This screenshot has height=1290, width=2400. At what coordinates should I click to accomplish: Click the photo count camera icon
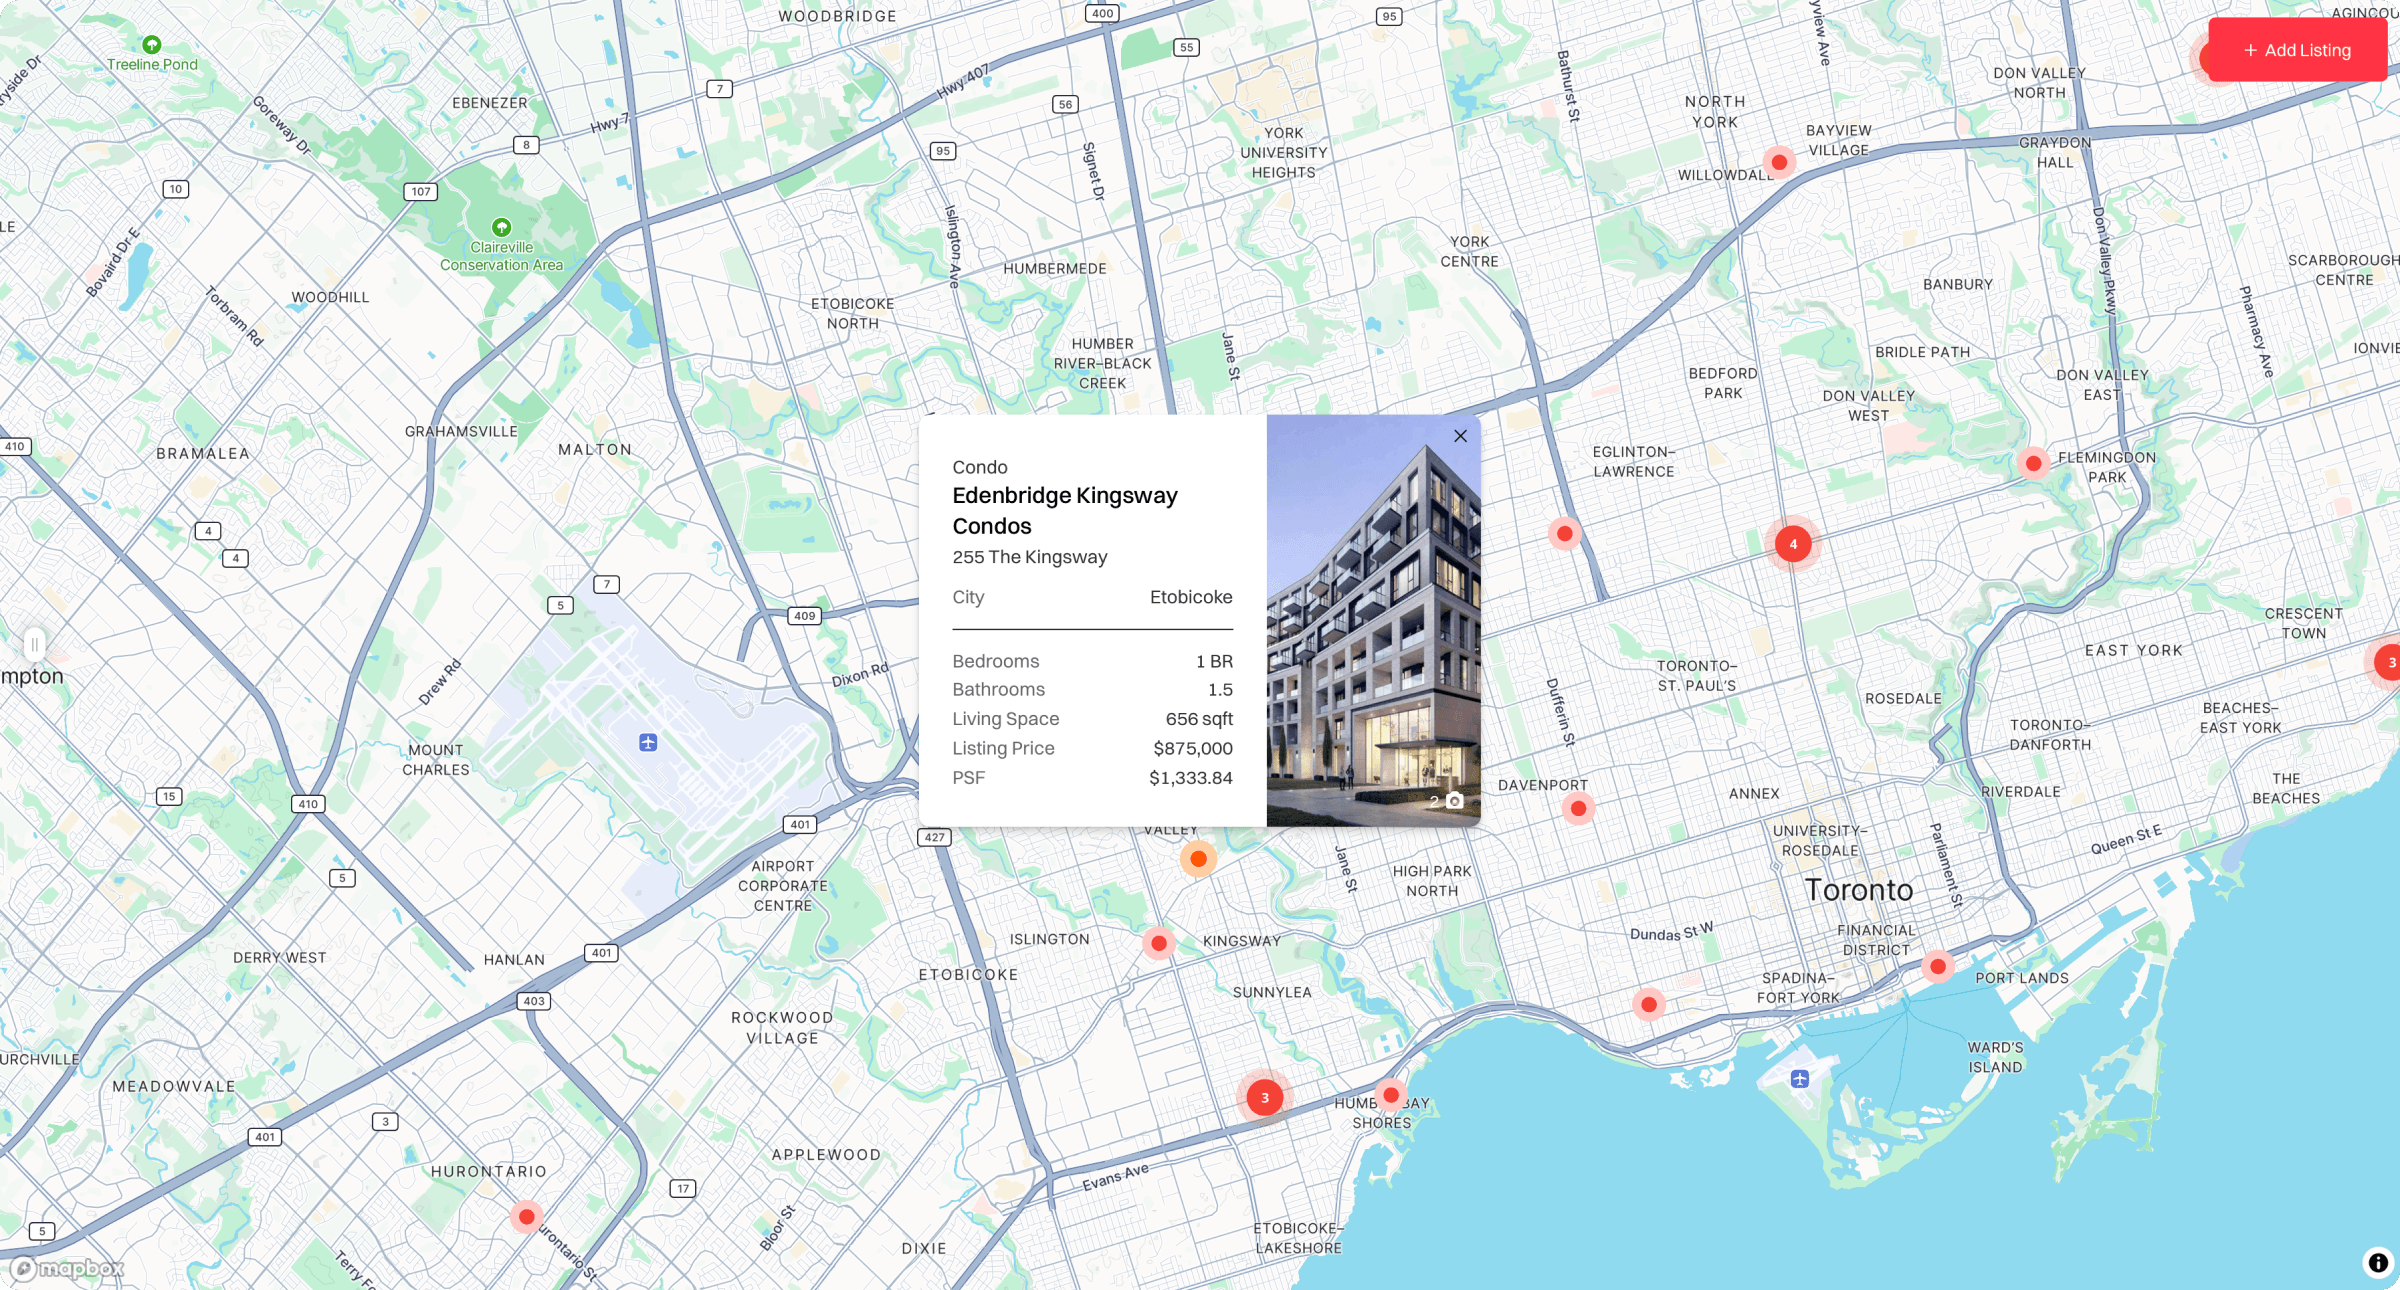tap(1455, 801)
